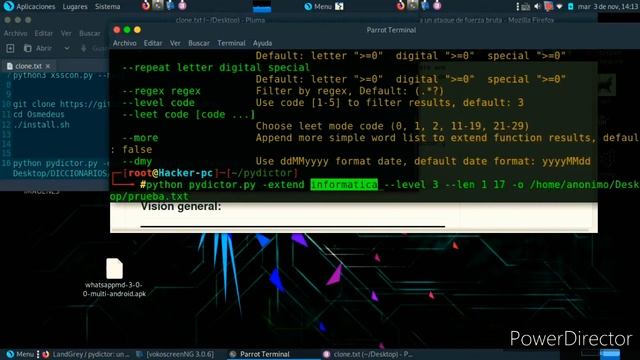Open the Menu button in bottom taskbar
640x360 pixels.
coord(20,354)
